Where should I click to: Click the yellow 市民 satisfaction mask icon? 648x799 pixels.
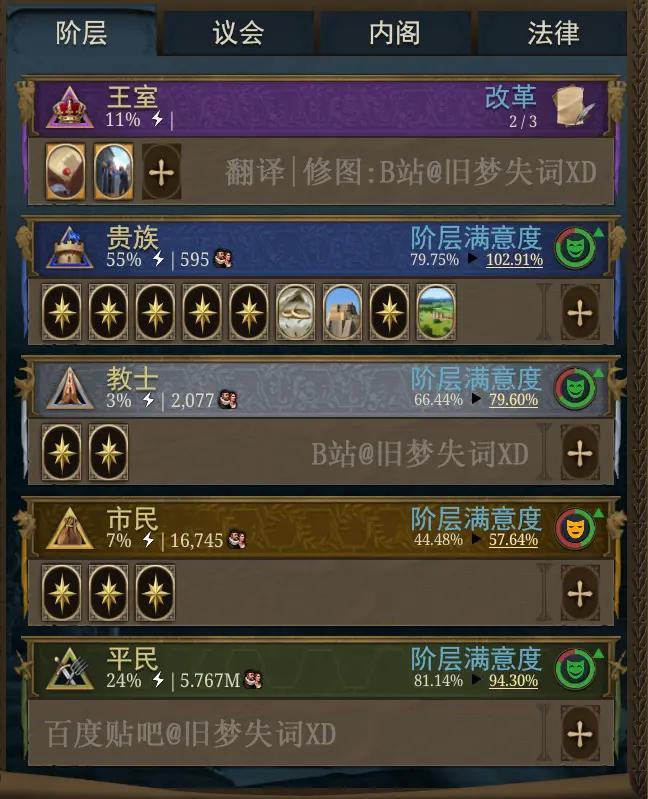pyautogui.click(x=576, y=528)
